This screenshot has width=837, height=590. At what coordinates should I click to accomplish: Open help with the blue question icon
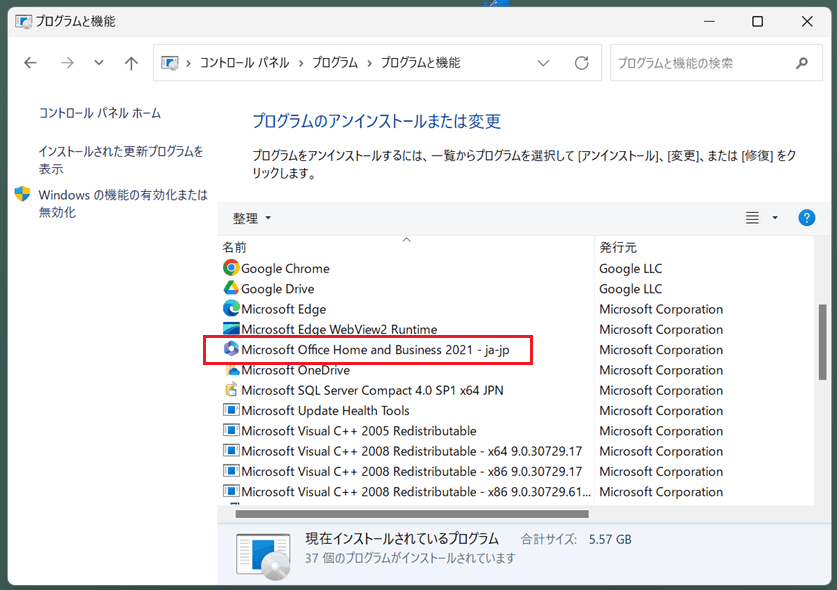click(807, 218)
